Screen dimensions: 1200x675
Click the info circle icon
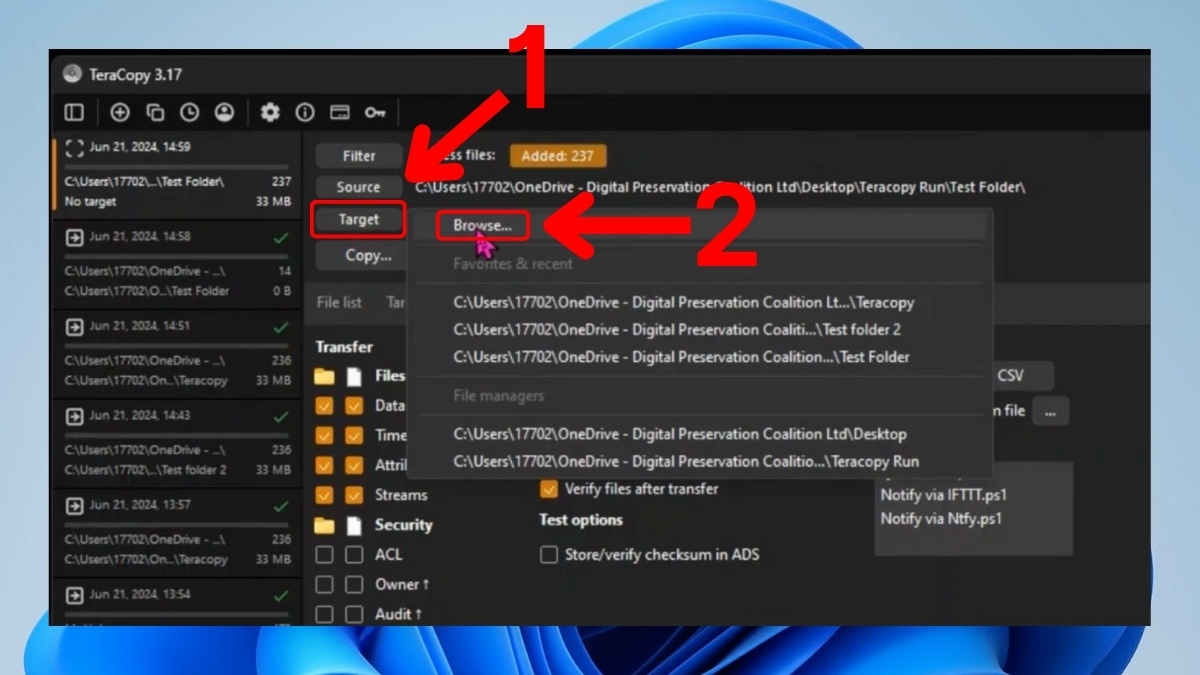(305, 112)
